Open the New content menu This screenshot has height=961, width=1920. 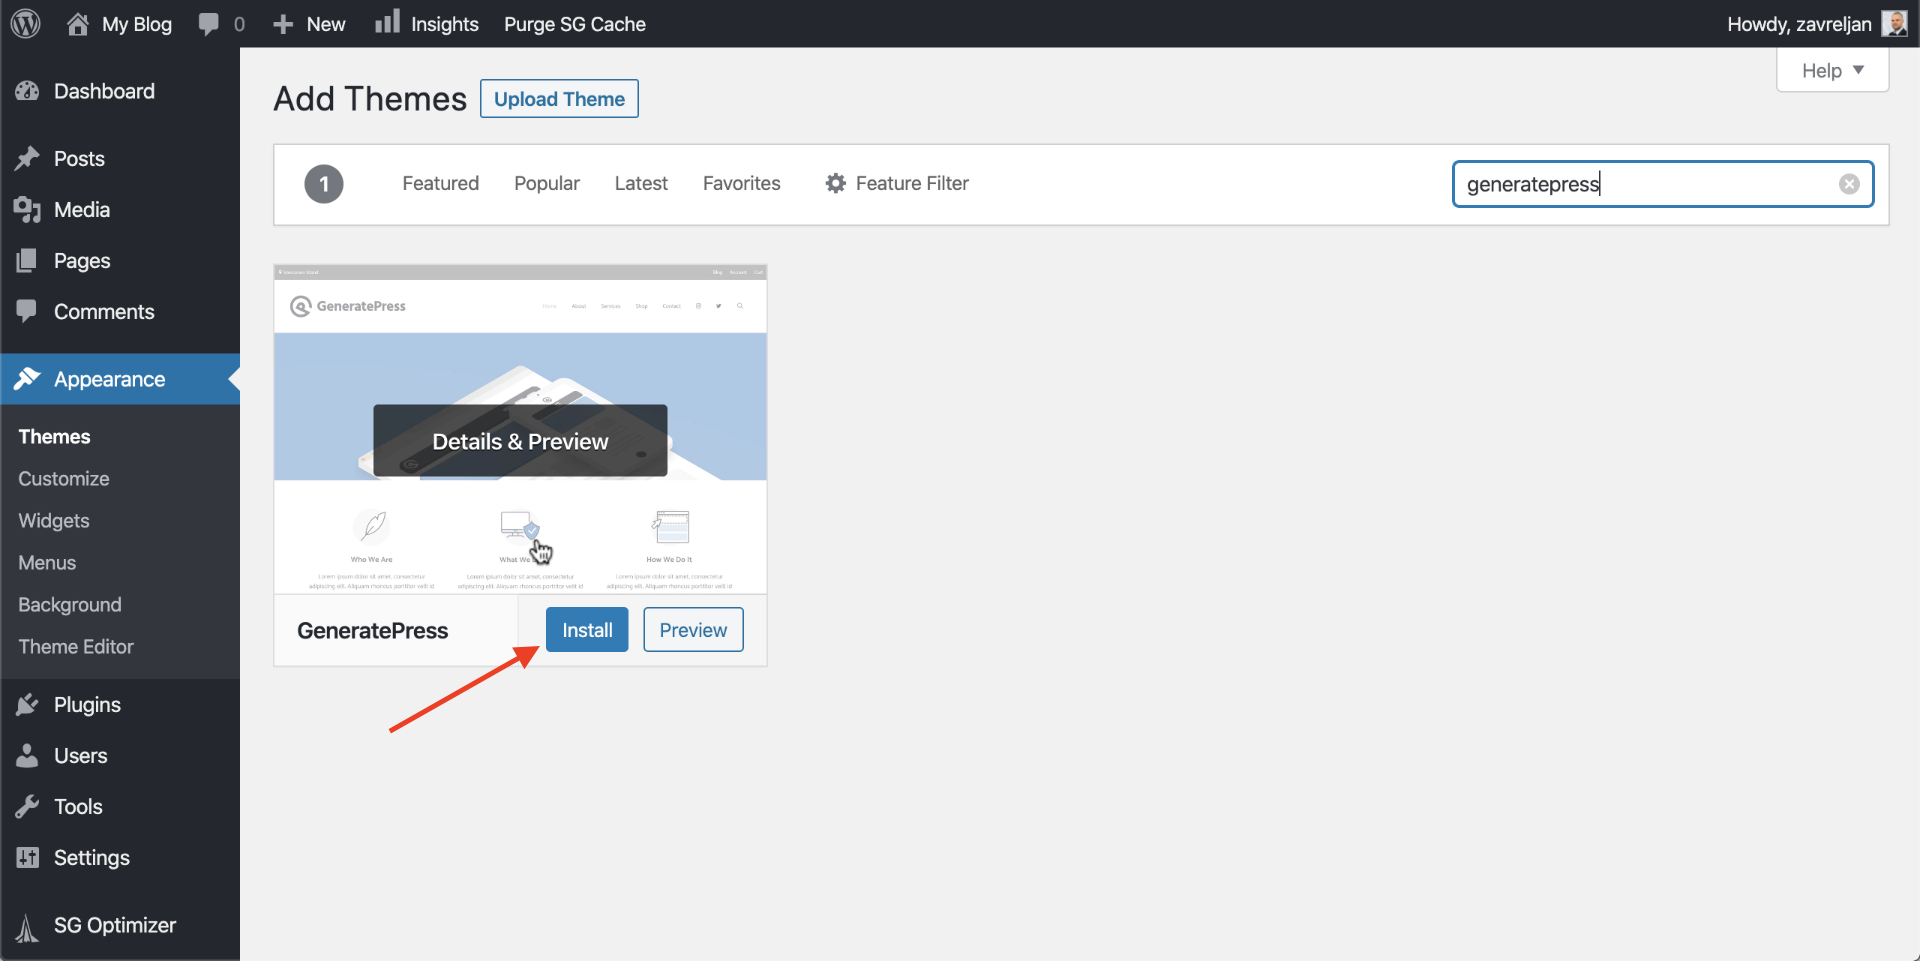[309, 24]
